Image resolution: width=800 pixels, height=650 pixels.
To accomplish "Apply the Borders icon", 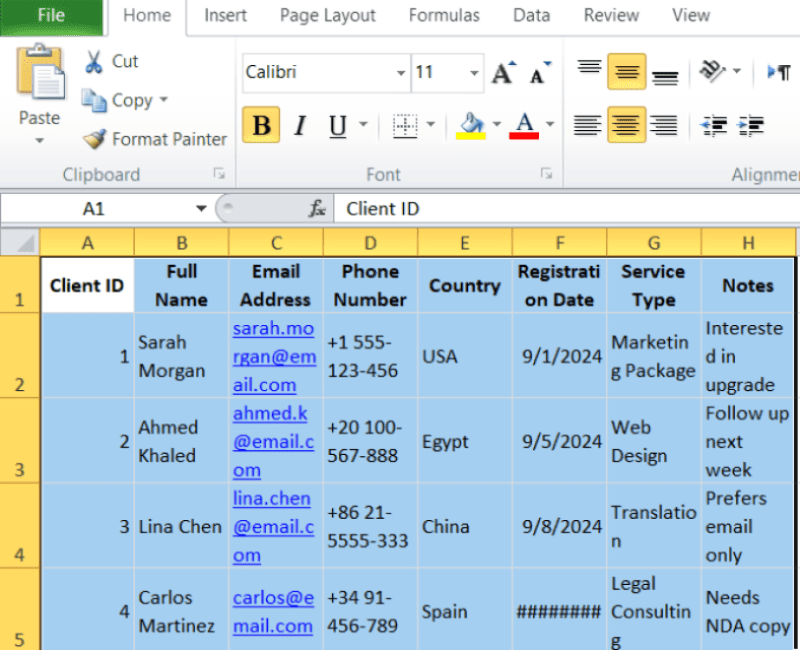I will point(405,125).
